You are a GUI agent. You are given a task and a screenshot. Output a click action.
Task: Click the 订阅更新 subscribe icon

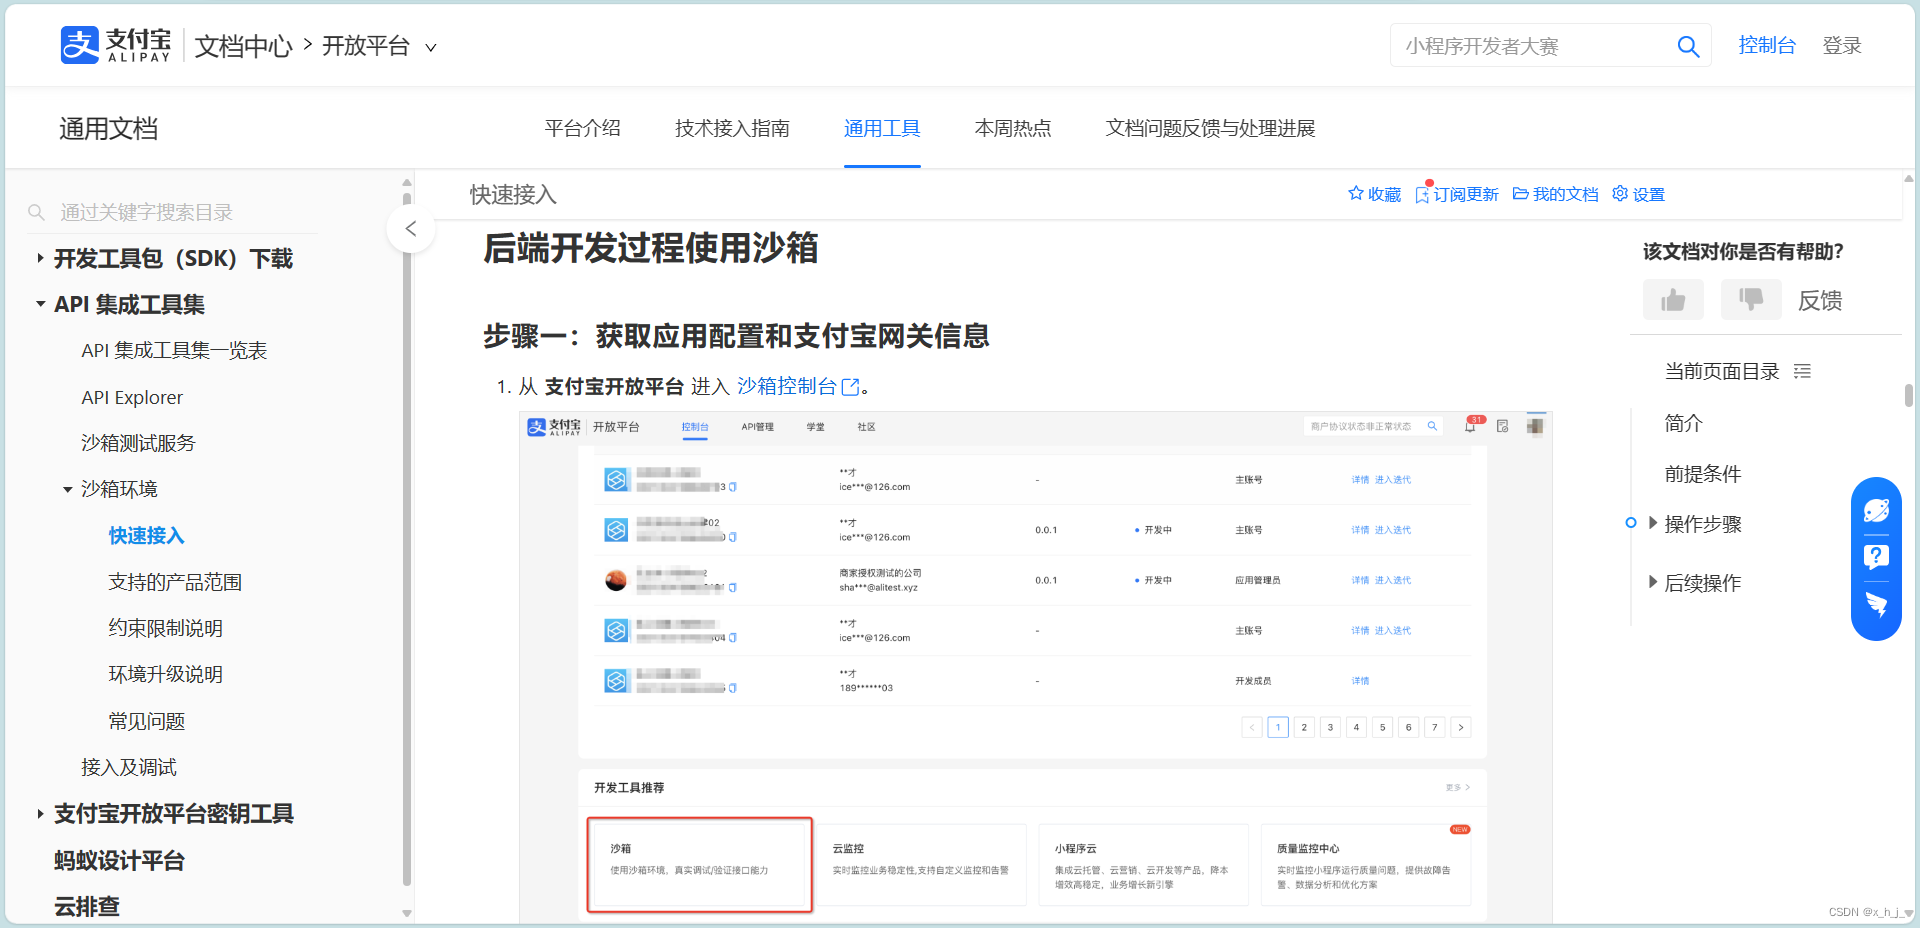(x=1423, y=193)
